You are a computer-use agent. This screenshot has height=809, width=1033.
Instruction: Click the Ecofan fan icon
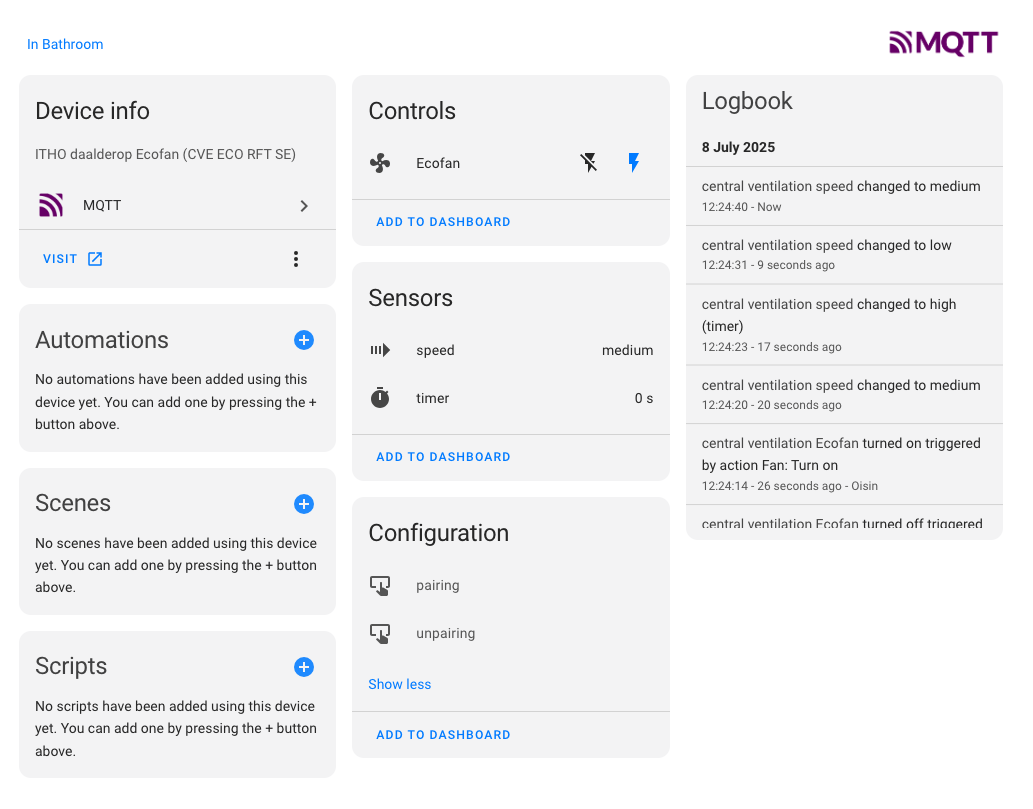coord(380,163)
